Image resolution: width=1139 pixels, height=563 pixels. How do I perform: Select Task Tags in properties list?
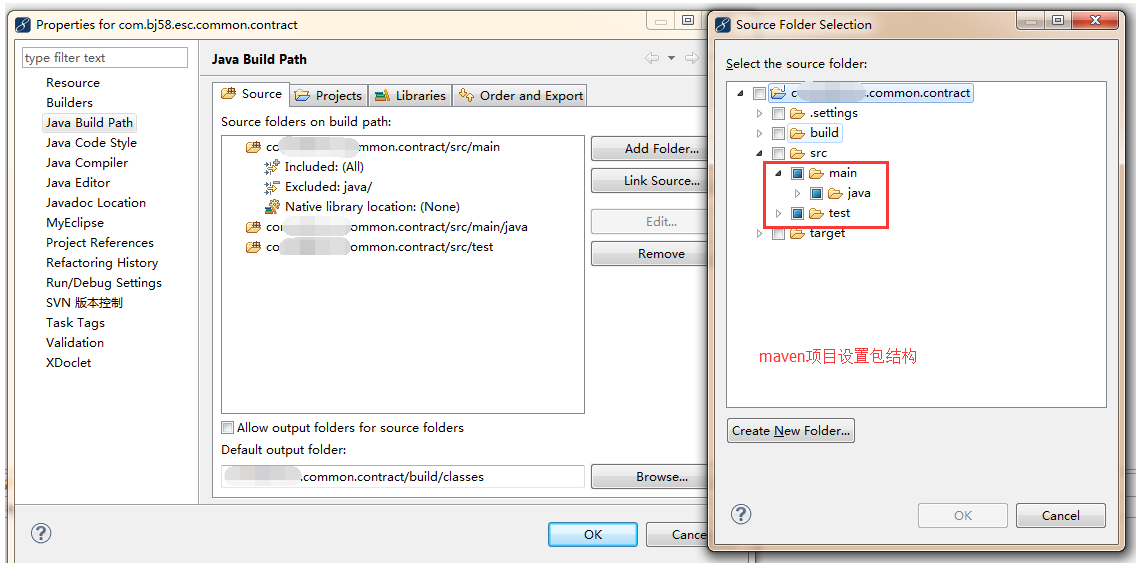pos(76,323)
